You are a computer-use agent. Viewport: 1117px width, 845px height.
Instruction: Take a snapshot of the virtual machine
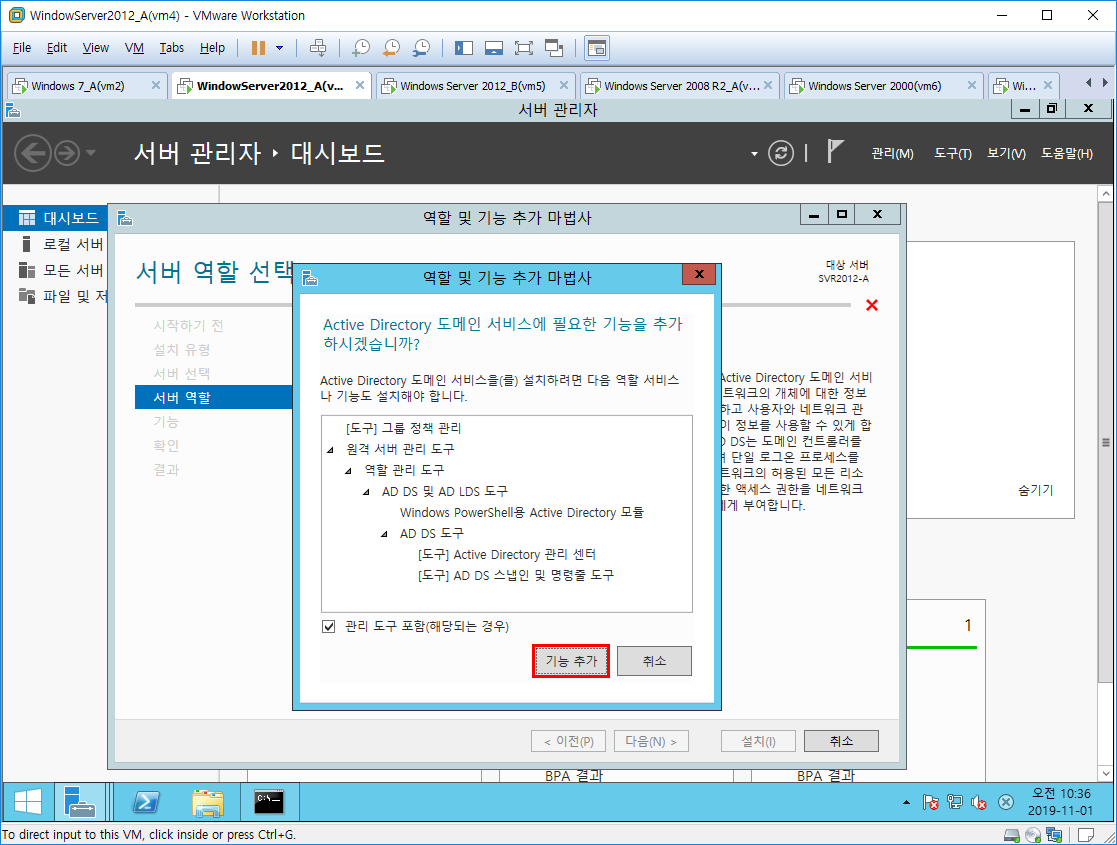[361, 48]
